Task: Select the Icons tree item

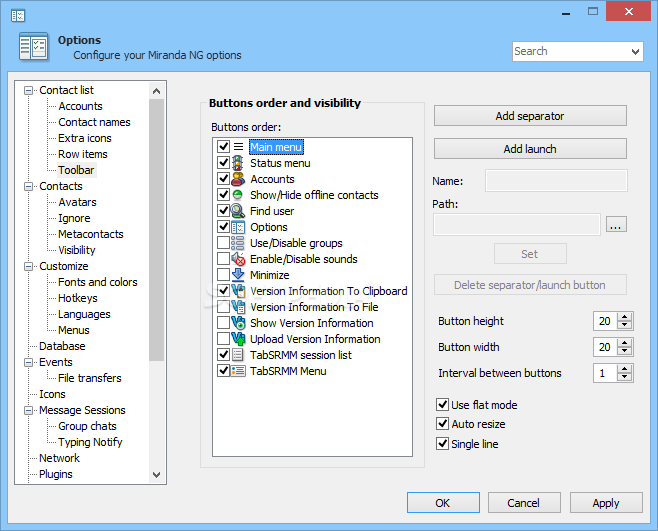Action: coord(52,394)
